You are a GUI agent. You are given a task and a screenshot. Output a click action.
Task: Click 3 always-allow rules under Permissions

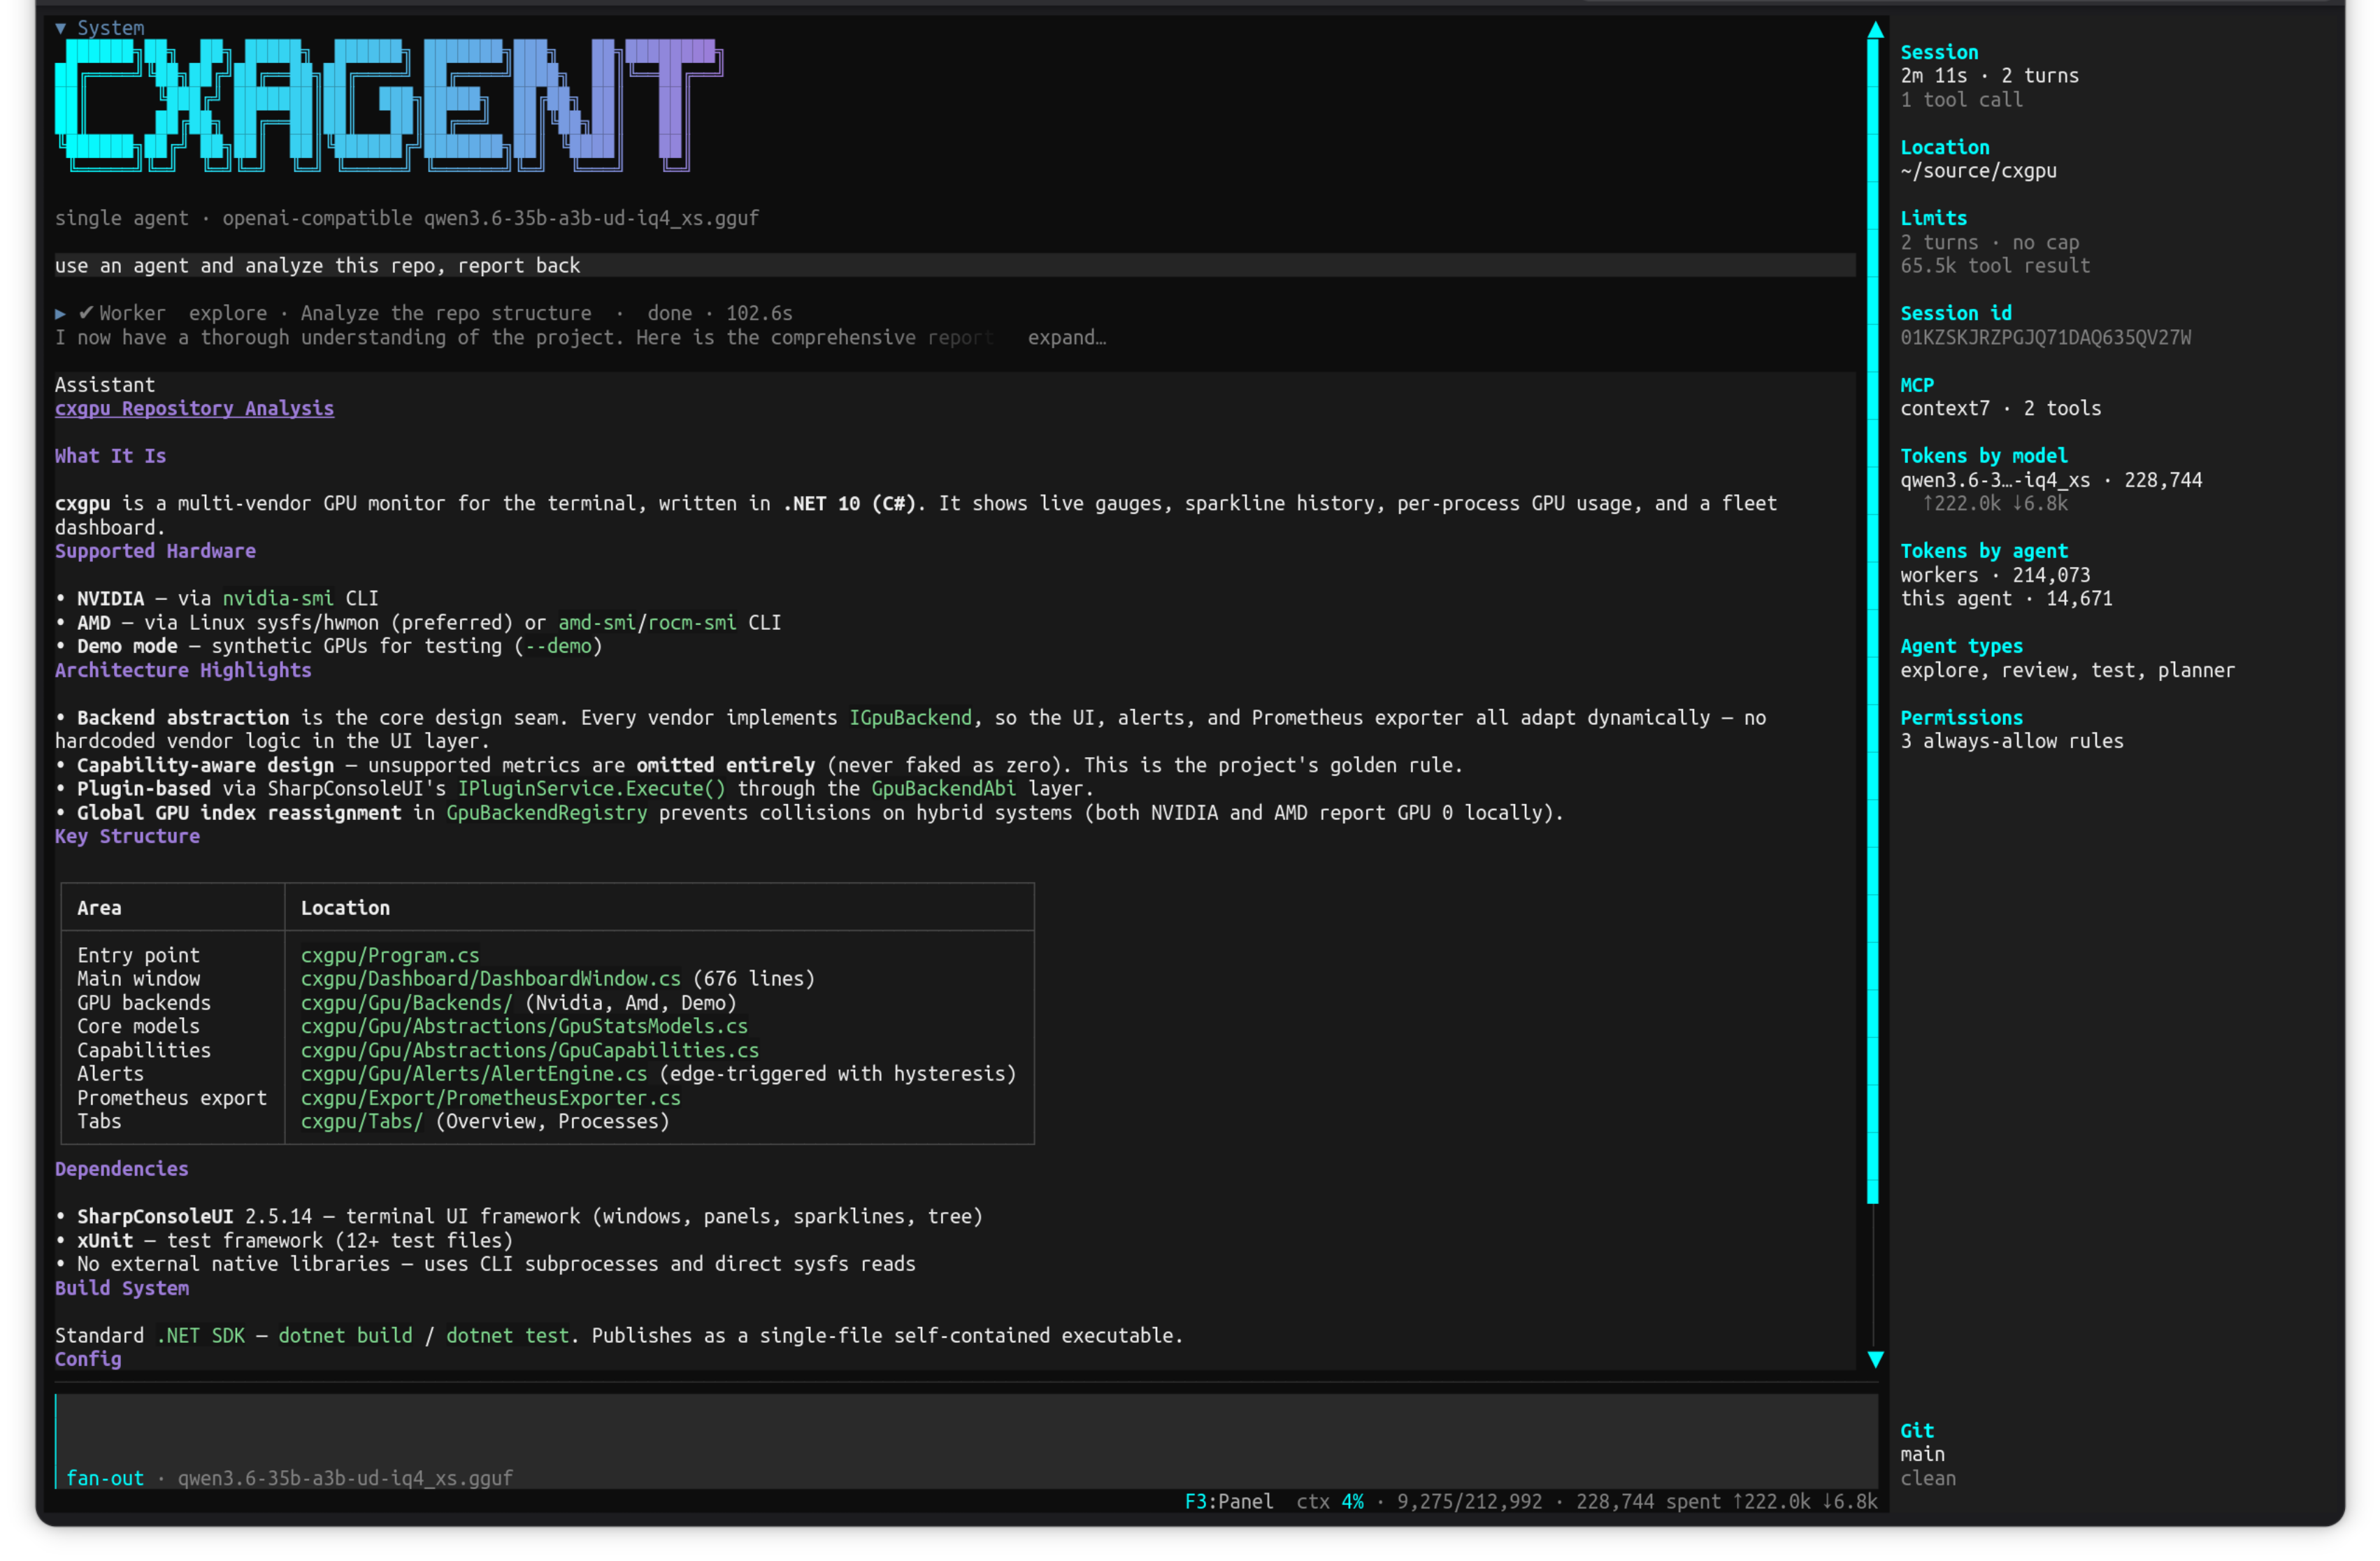[x=2011, y=741]
